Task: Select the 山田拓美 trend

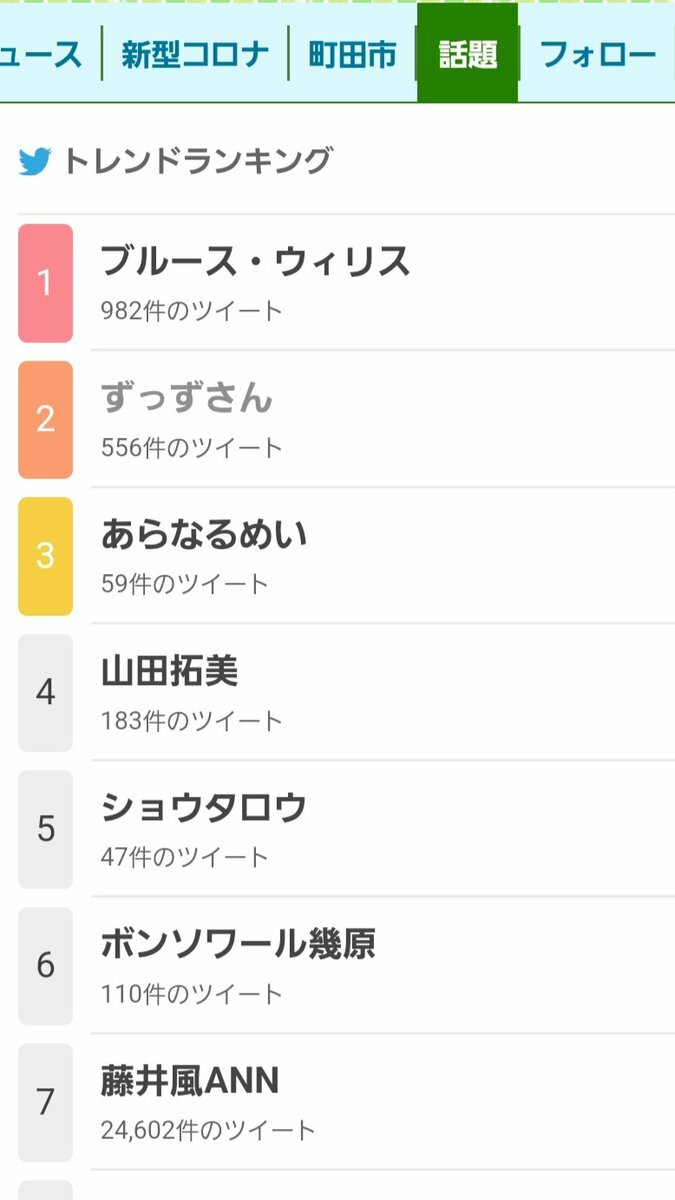Action: [x=170, y=671]
